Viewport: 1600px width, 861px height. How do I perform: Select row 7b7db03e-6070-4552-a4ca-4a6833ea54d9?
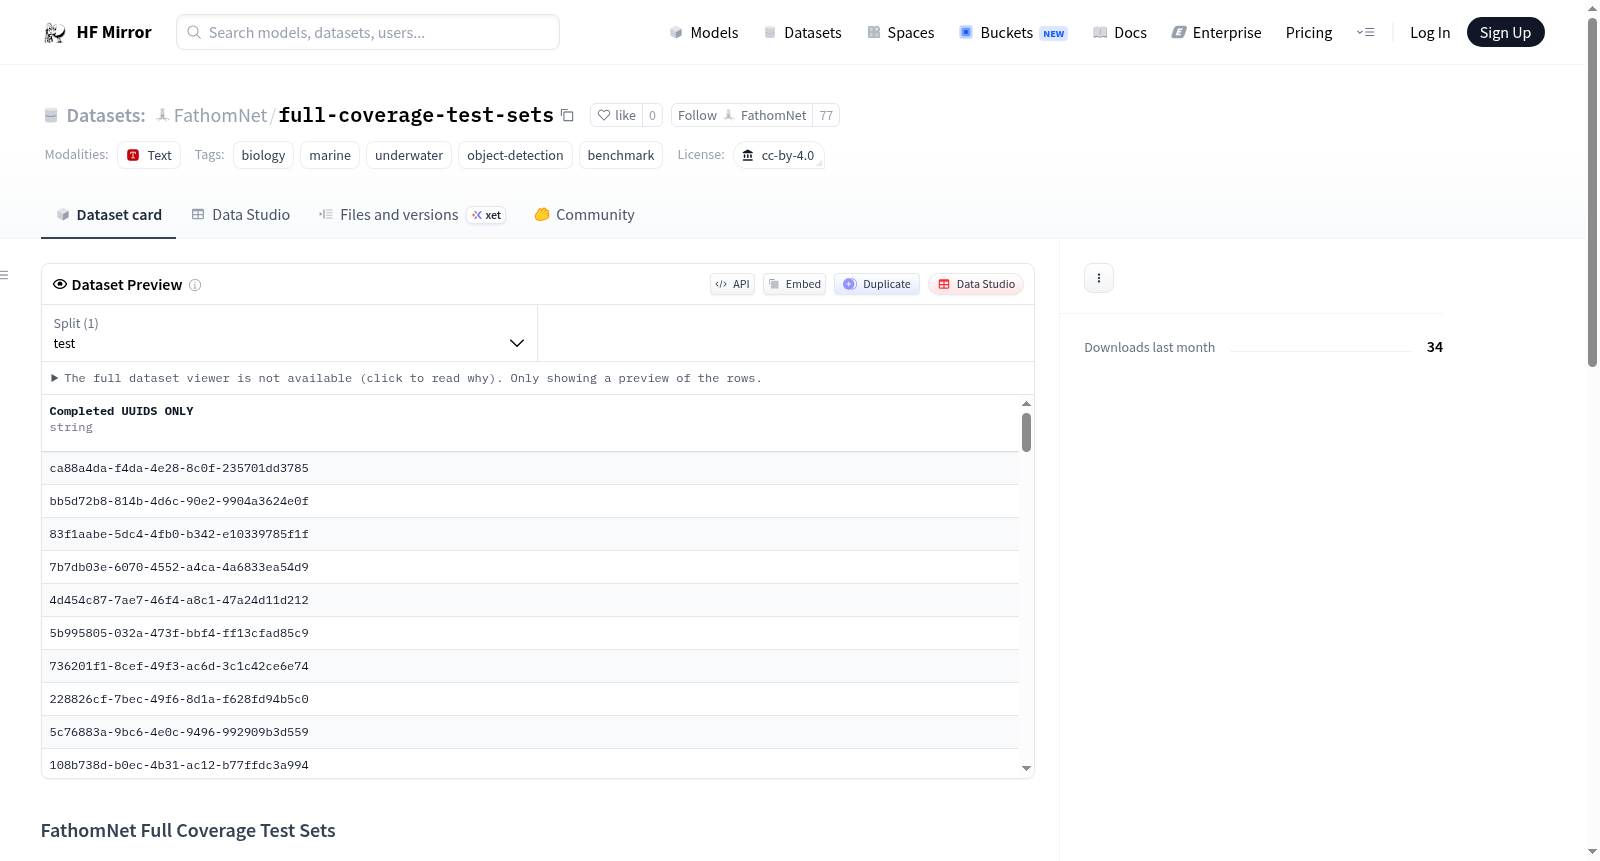[x=530, y=567]
